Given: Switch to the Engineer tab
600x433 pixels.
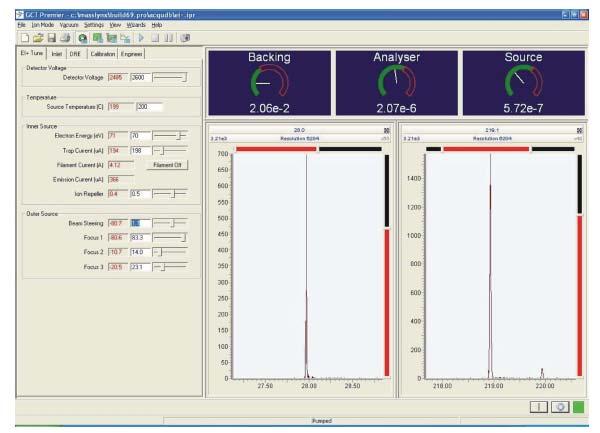Looking at the screenshot, I should [131, 54].
